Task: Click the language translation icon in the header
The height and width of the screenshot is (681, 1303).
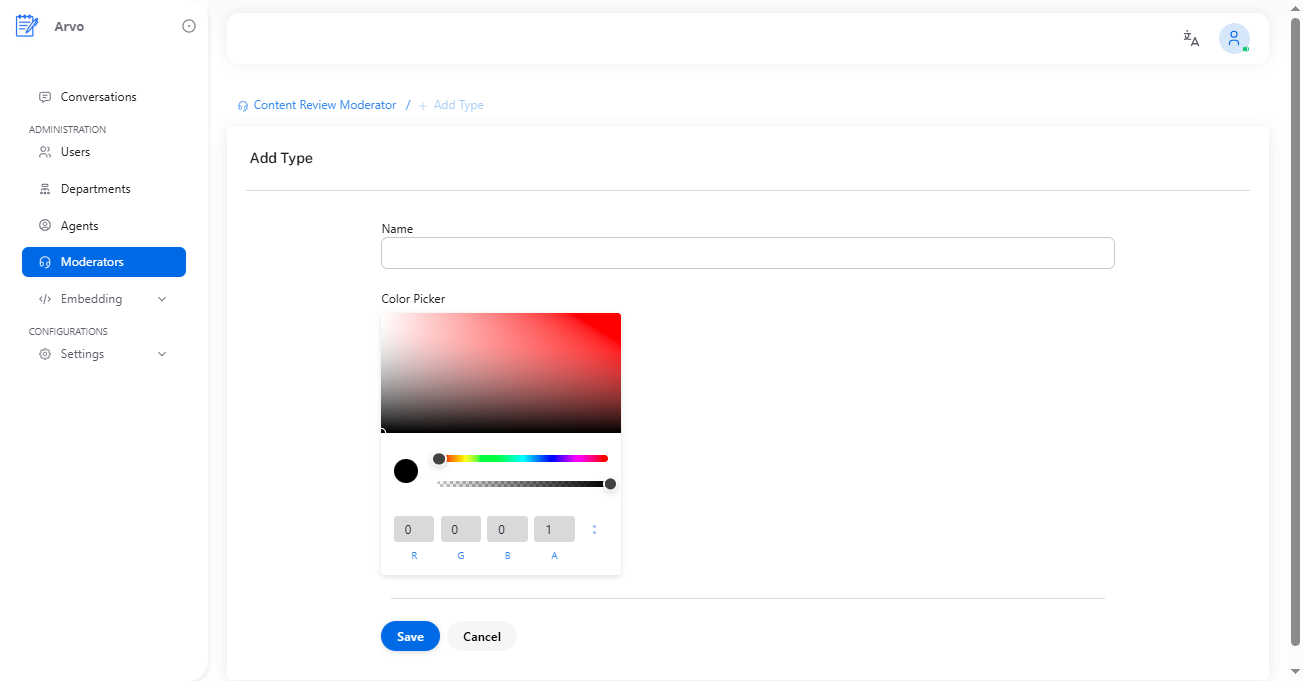Action: click(1190, 38)
